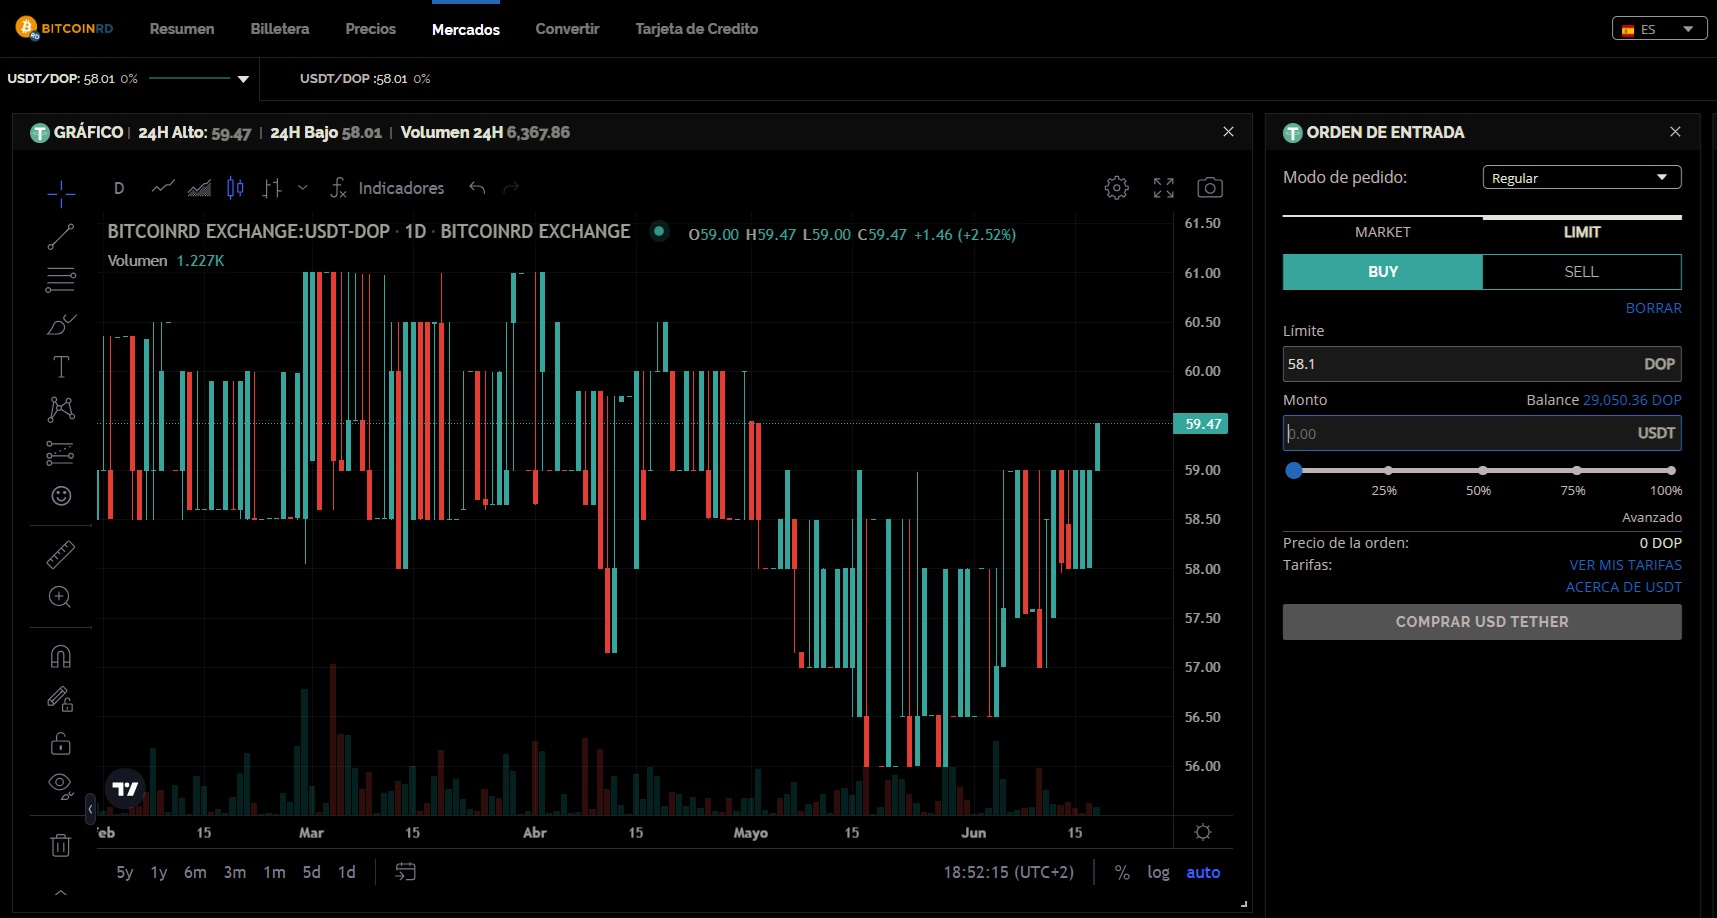
Task: Enable magnet mode on the chart
Action: pyautogui.click(x=60, y=655)
